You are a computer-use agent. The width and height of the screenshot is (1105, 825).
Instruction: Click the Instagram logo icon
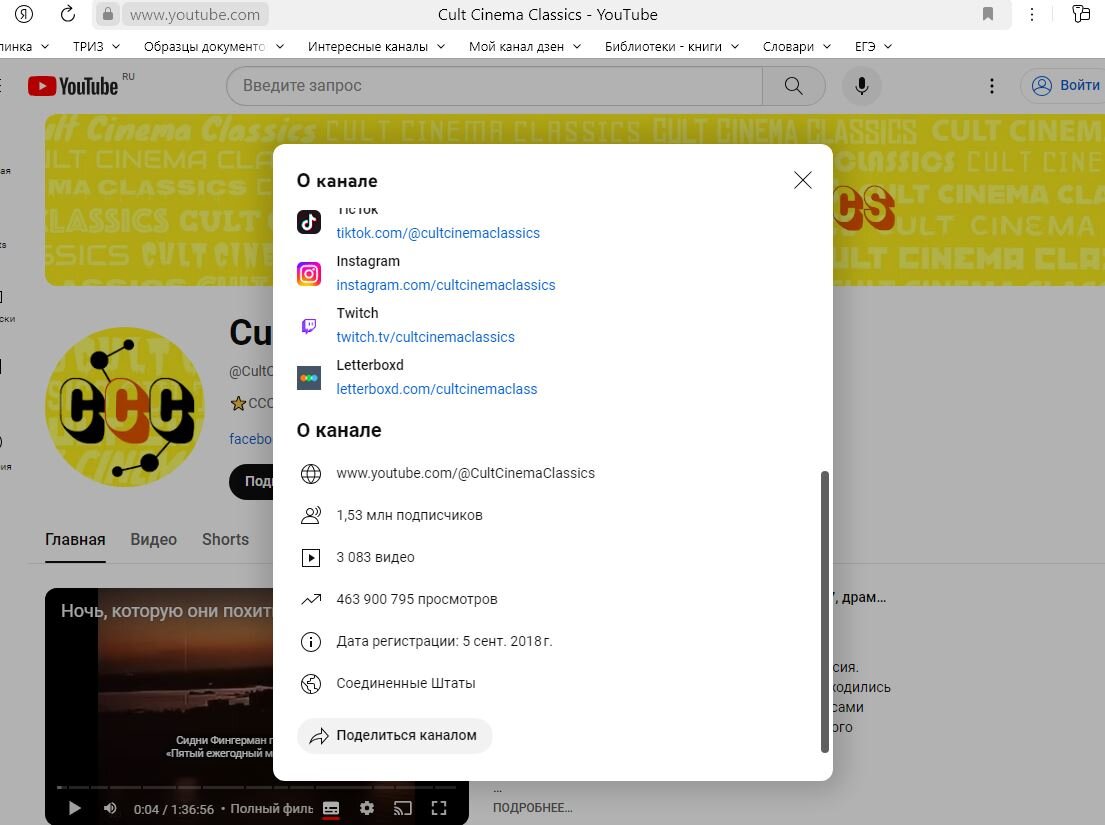point(309,274)
